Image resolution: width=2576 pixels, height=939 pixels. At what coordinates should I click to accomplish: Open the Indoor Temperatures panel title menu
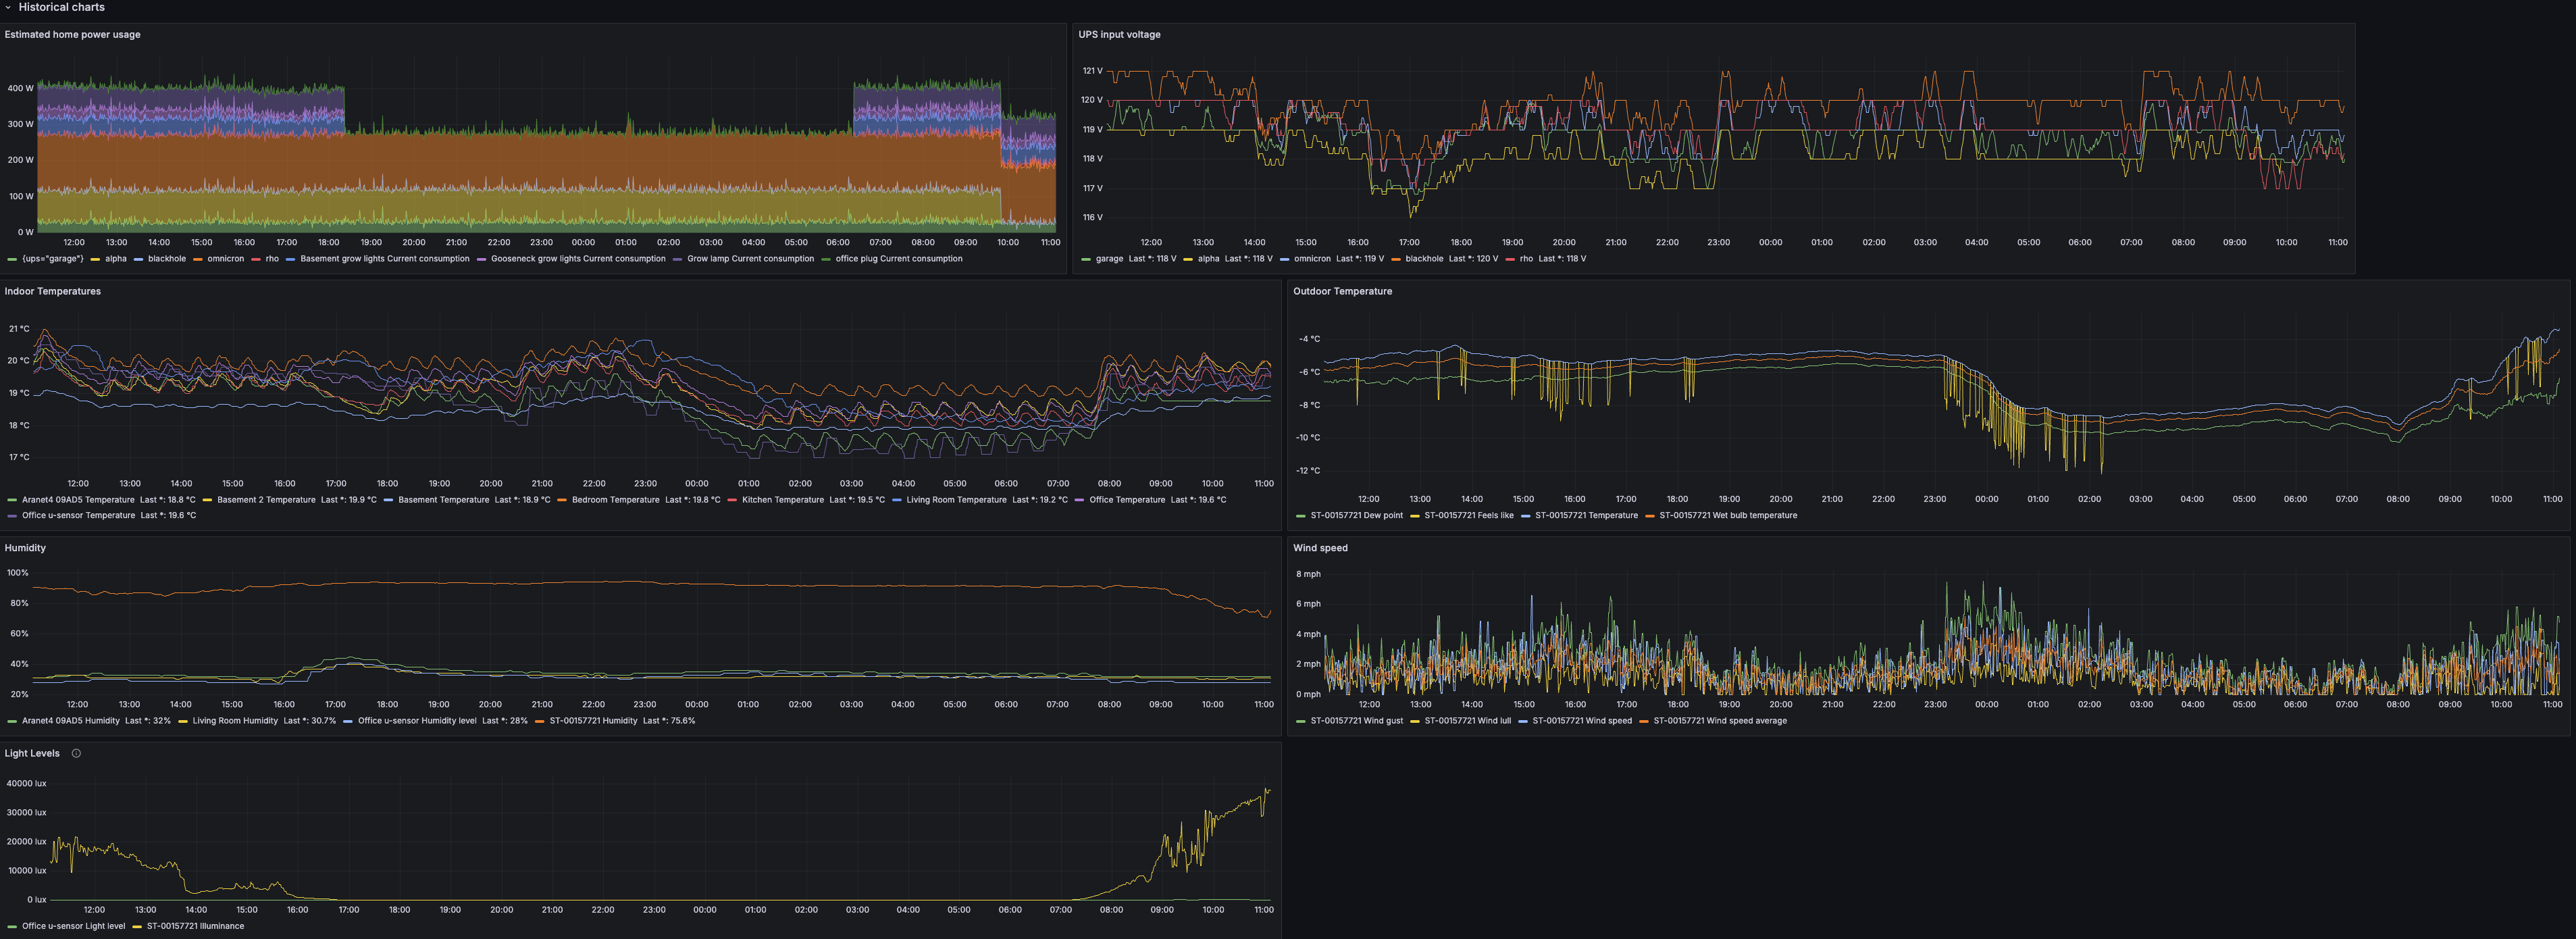[53, 291]
